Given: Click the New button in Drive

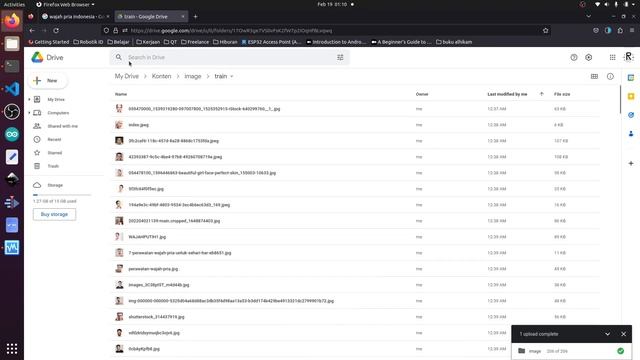Looking at the screenshot, I should pos(48,81).
